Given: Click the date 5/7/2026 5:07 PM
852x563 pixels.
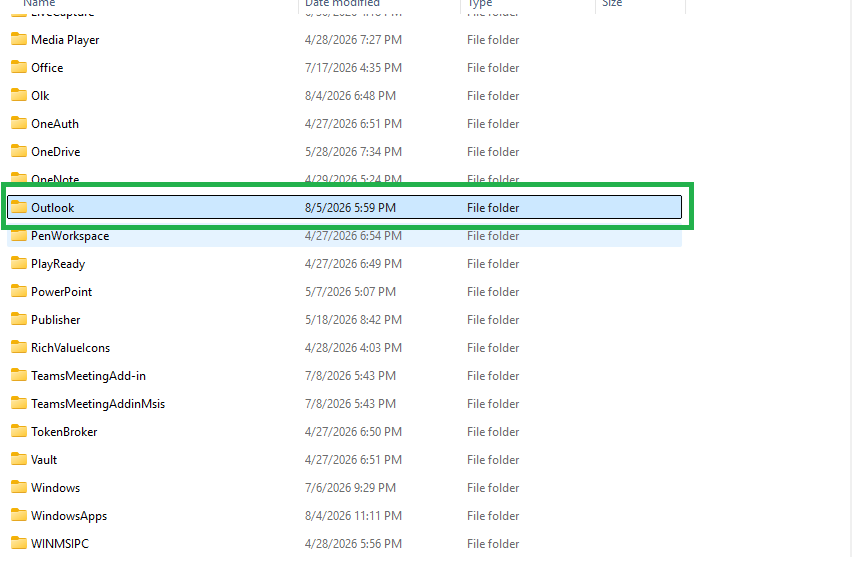Looking at the screenshot, I should (x=350, y=292).
